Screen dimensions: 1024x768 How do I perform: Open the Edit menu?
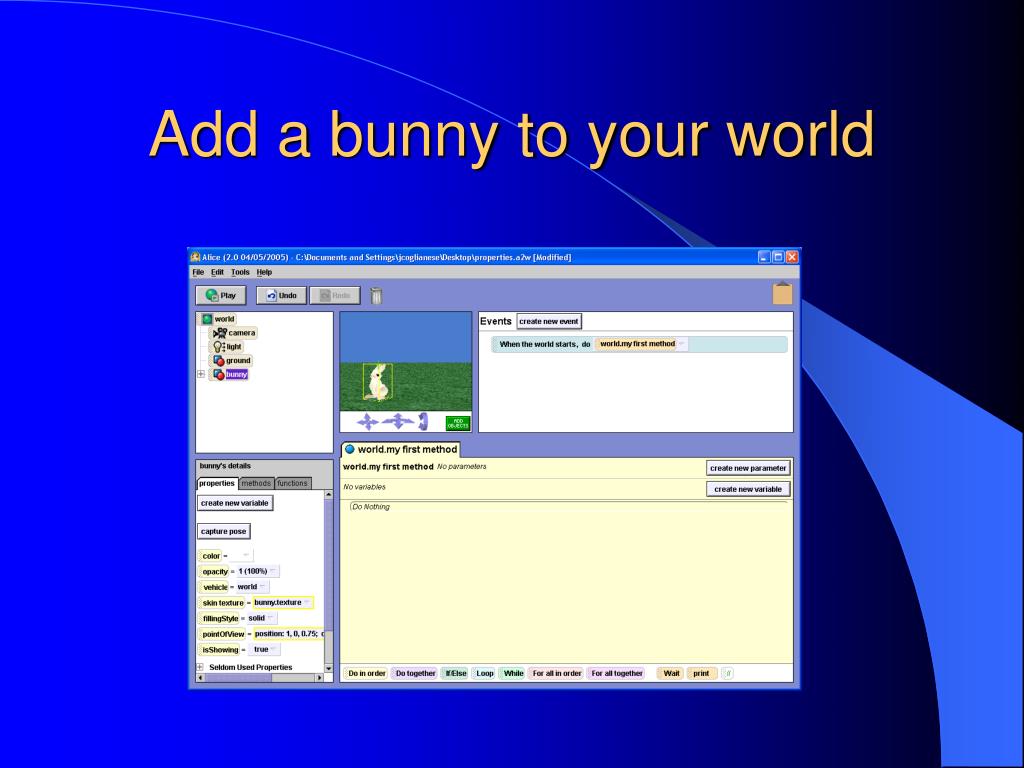coord(217,272)
